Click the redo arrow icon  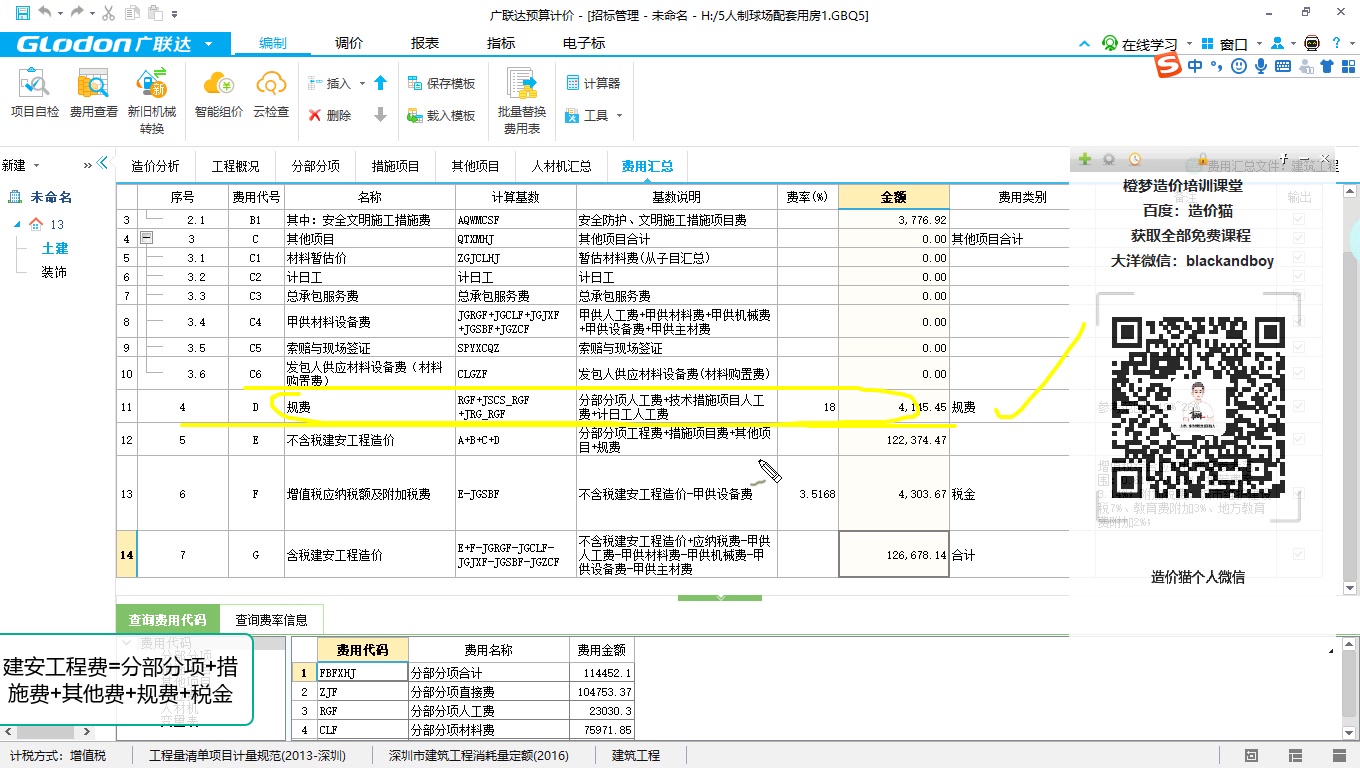(x=77, y=14)
